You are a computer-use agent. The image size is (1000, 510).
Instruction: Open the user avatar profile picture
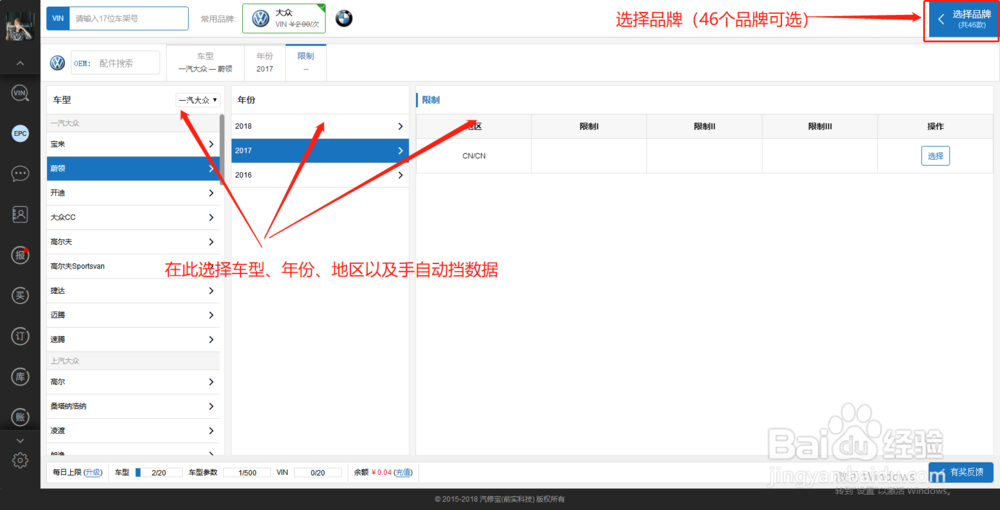(19, 26)
